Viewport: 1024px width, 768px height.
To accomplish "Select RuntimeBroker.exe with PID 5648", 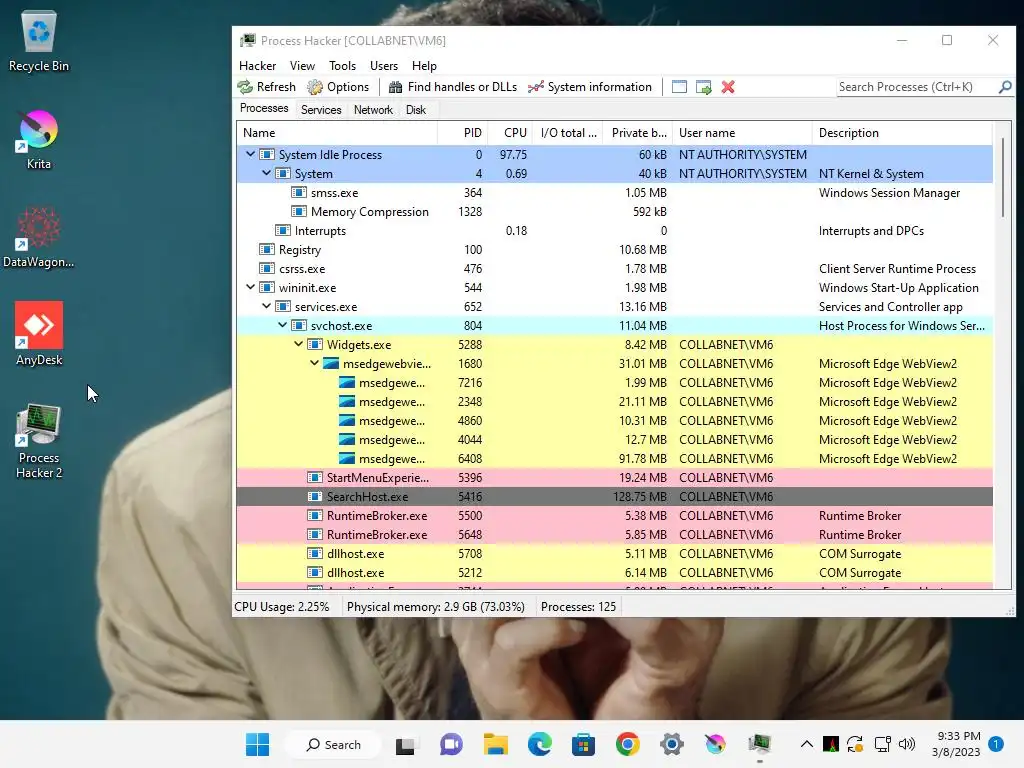I will click(x=615, y=534).
